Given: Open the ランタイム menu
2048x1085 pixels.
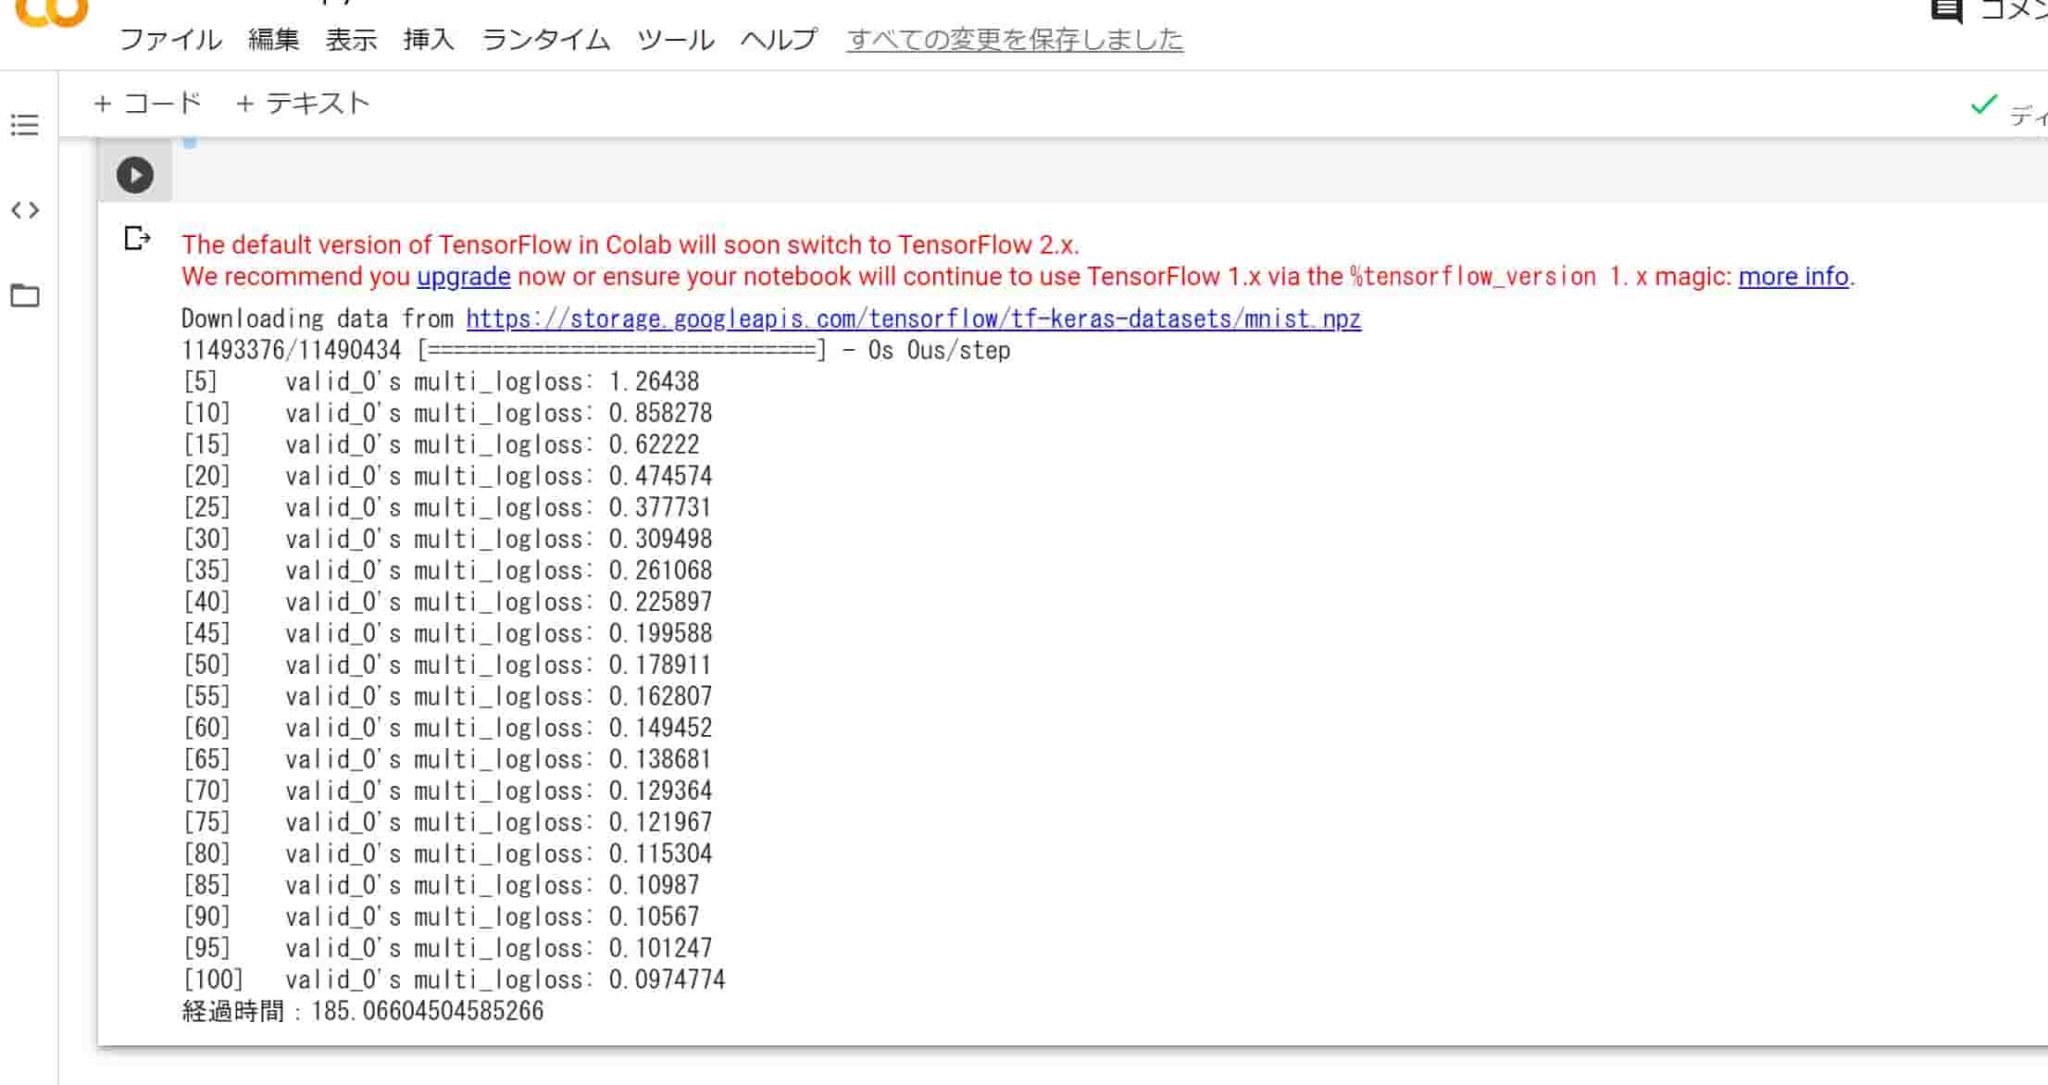Looking at the screenshot, I should click(545, 40).
